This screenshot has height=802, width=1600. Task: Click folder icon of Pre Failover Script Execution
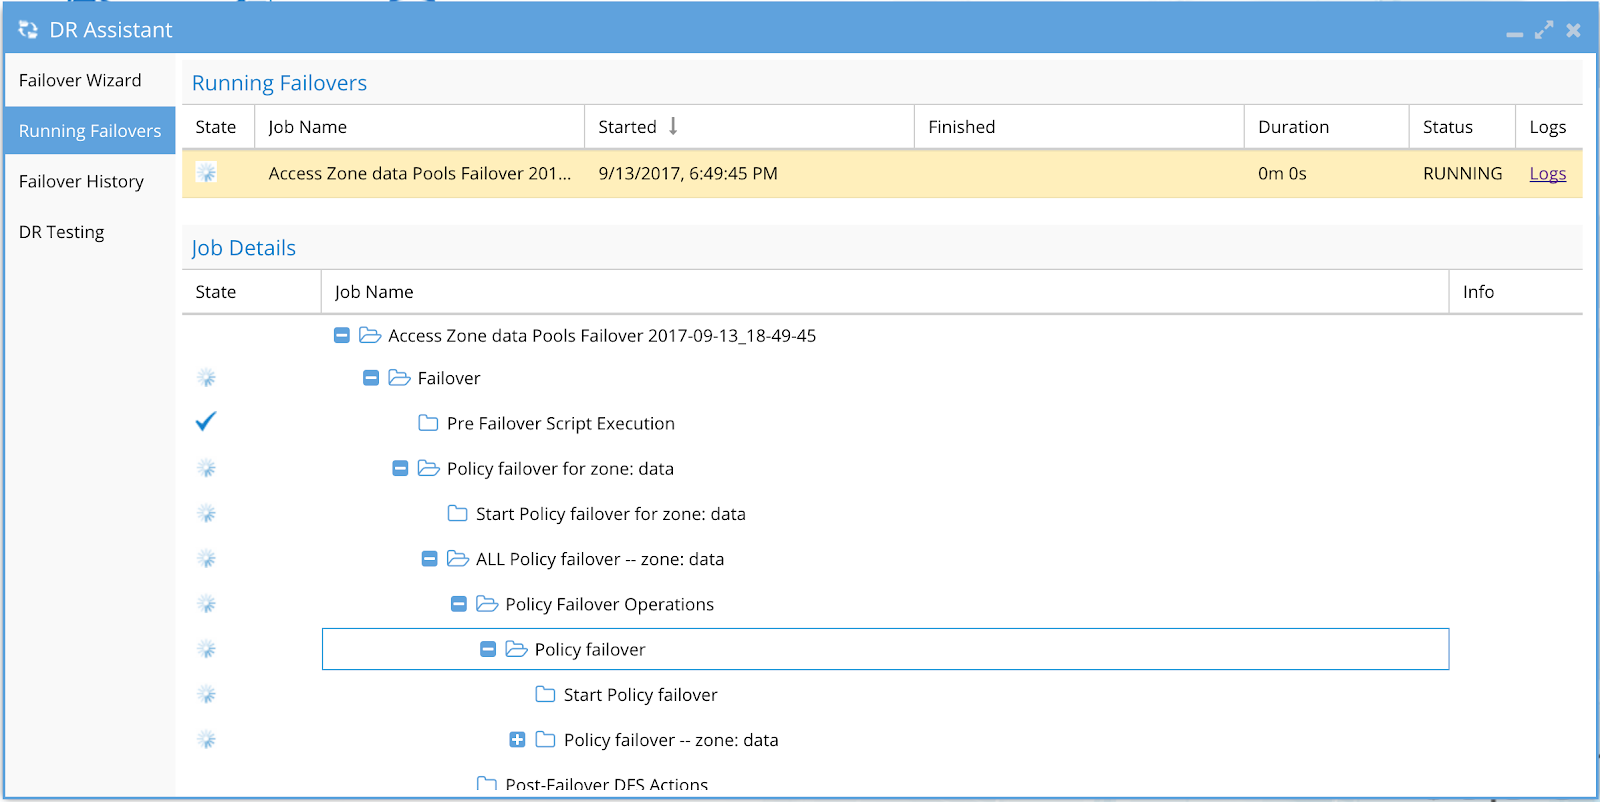(x=428, y=423)
